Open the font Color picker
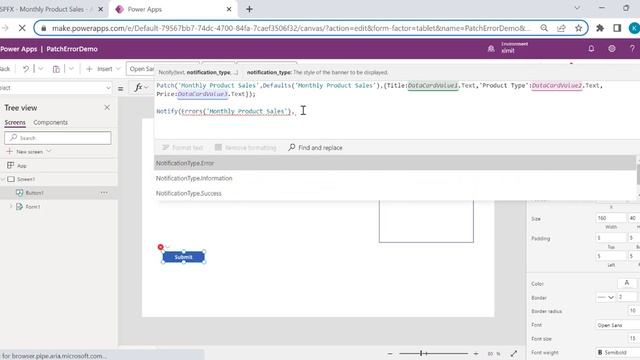Viewport: 640px width, 360px height. pyautogui.click(x=627, y=283)
